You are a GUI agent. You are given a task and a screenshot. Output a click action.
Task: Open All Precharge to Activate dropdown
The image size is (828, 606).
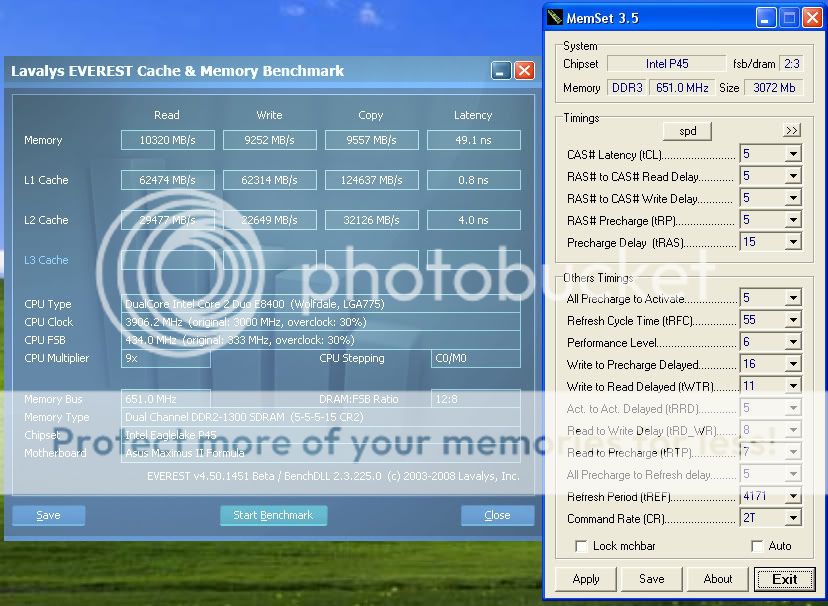pos(793,298)
